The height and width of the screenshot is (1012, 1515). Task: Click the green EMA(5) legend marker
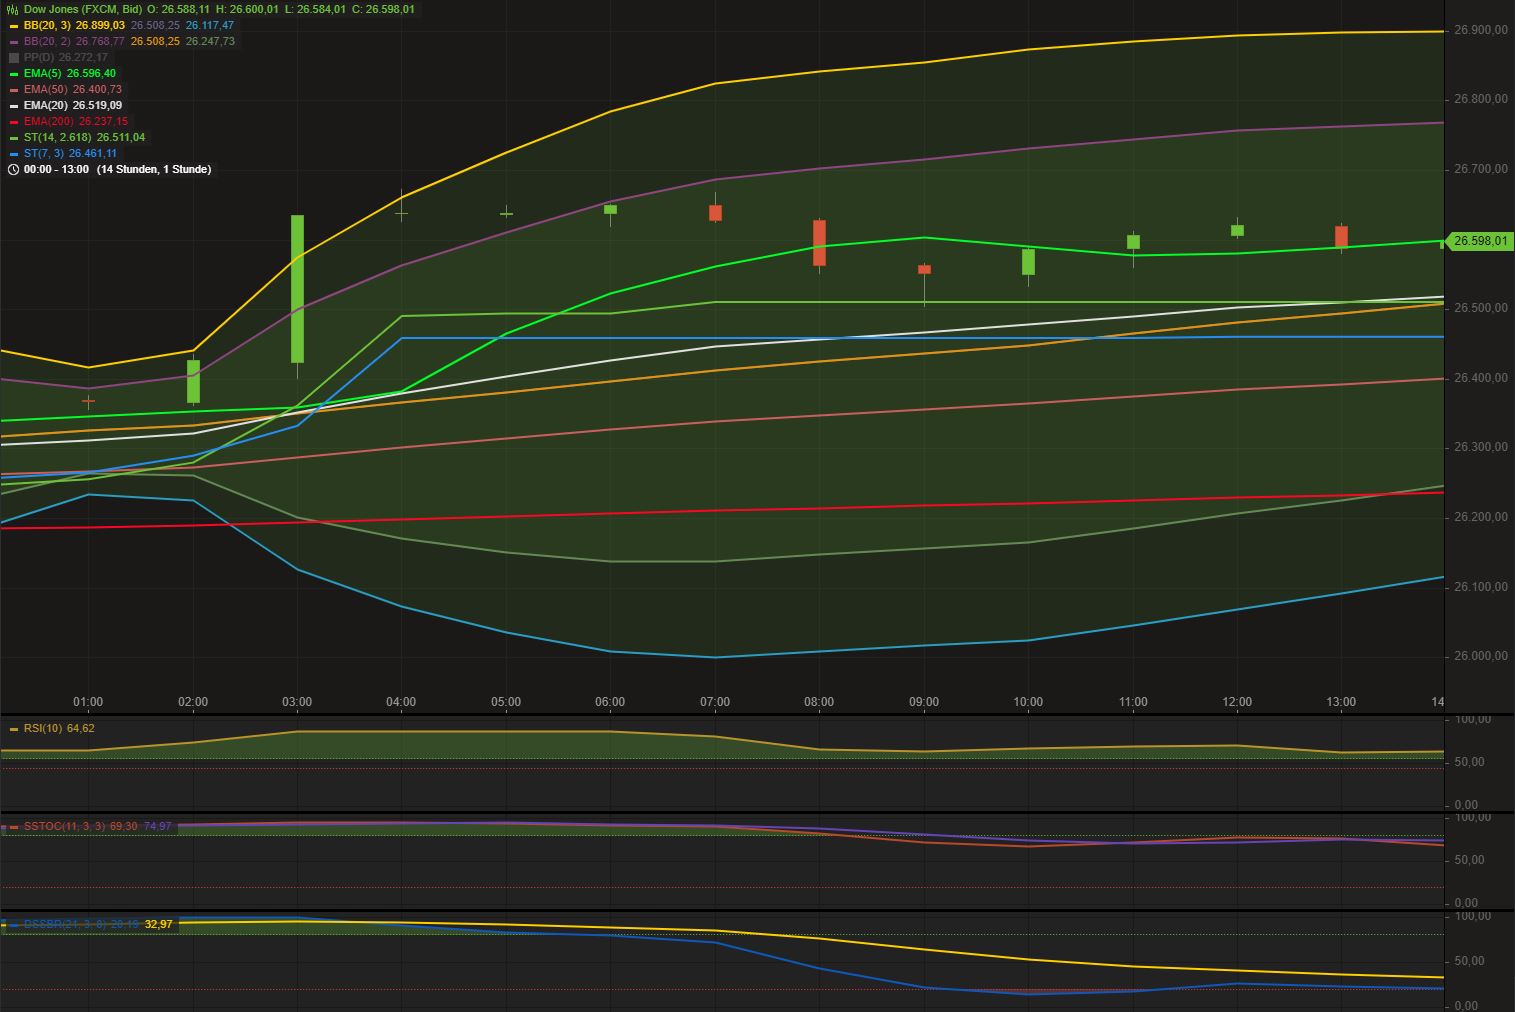[x=14, y=73]
